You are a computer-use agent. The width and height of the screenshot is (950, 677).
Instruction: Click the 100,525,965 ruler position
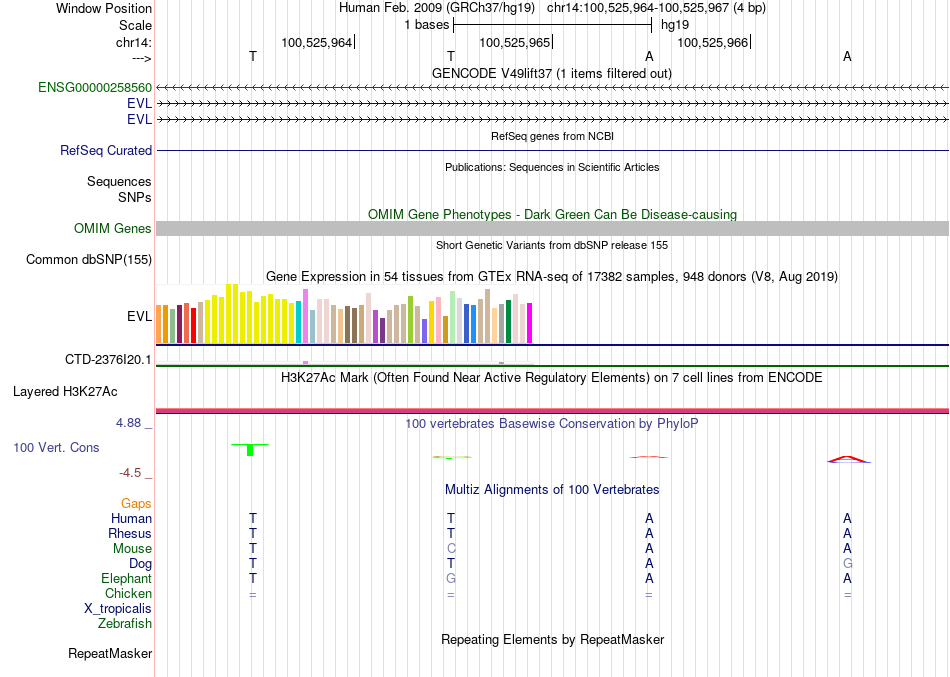click(x=514, y=42)
